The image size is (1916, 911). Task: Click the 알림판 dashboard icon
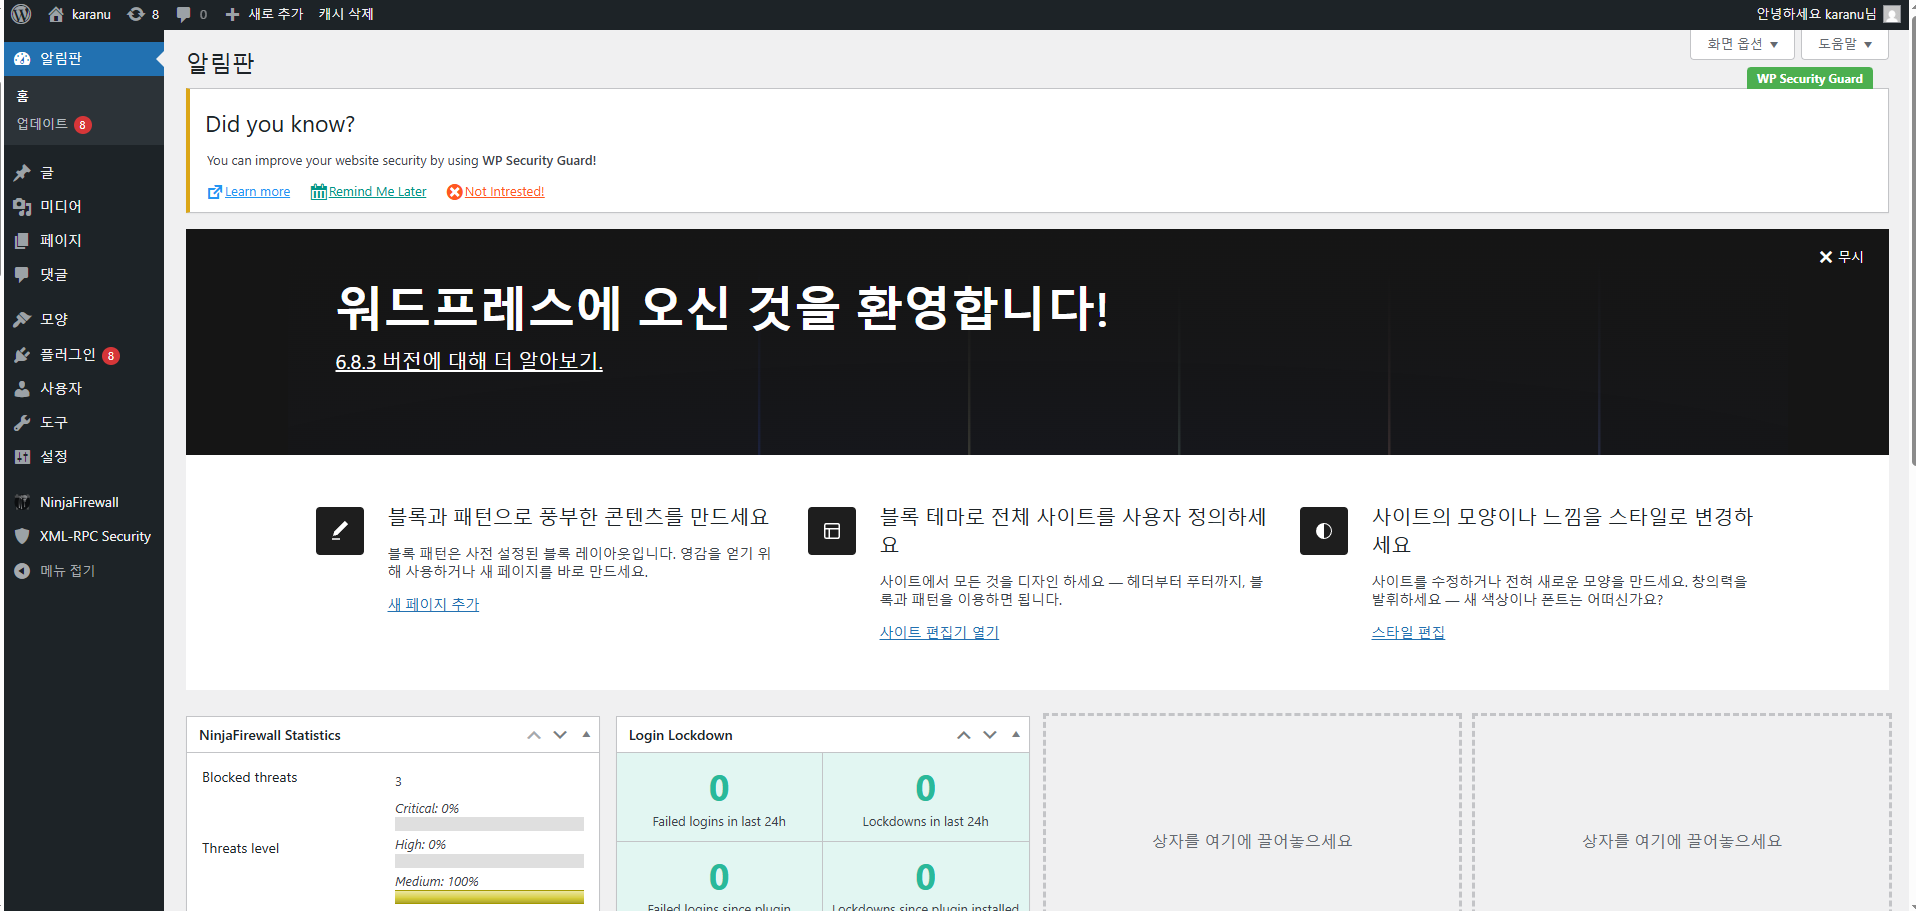[x=22, y=59]
